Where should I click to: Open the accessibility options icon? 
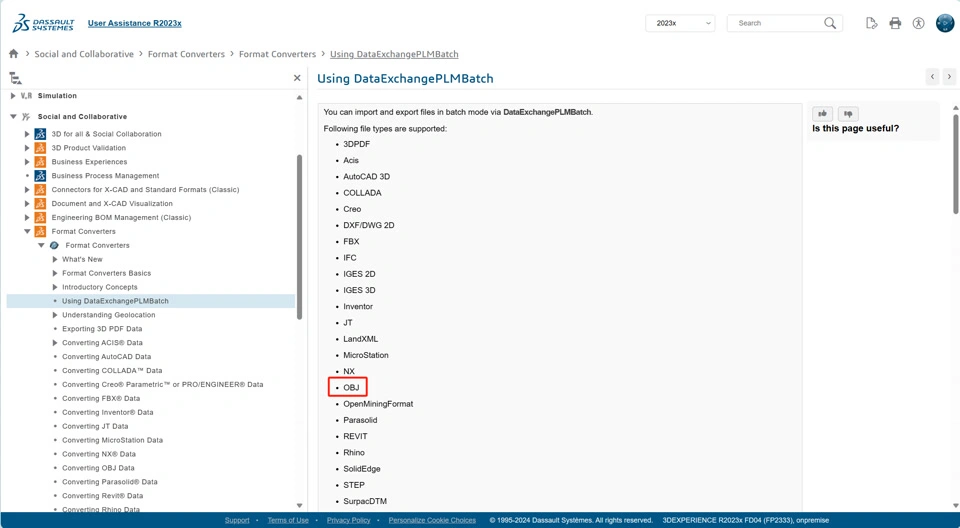tap(918, 23)
